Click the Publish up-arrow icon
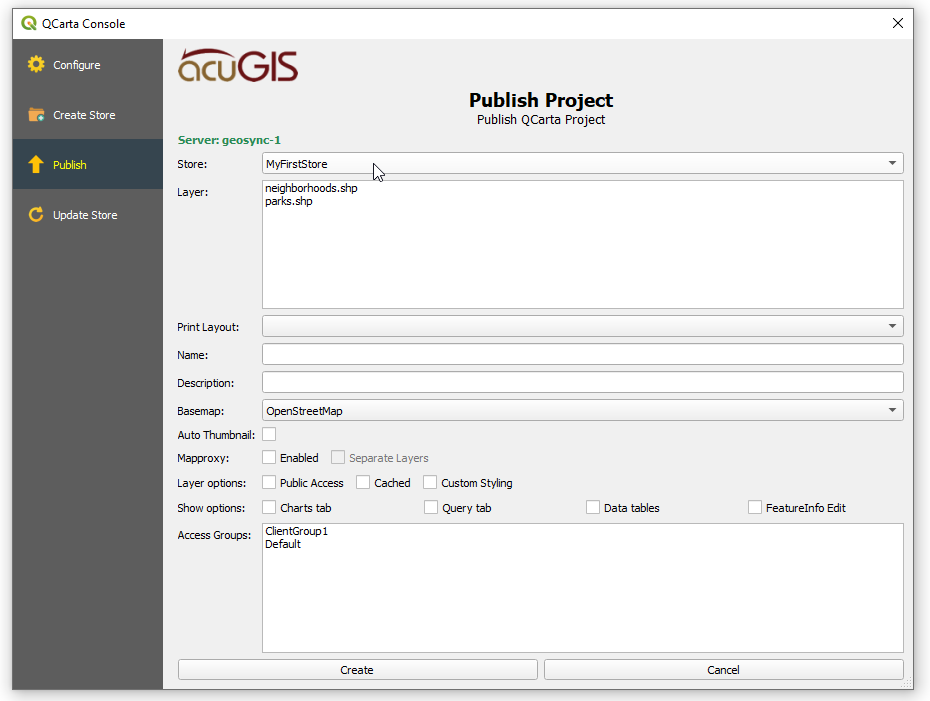 (36, 164)
